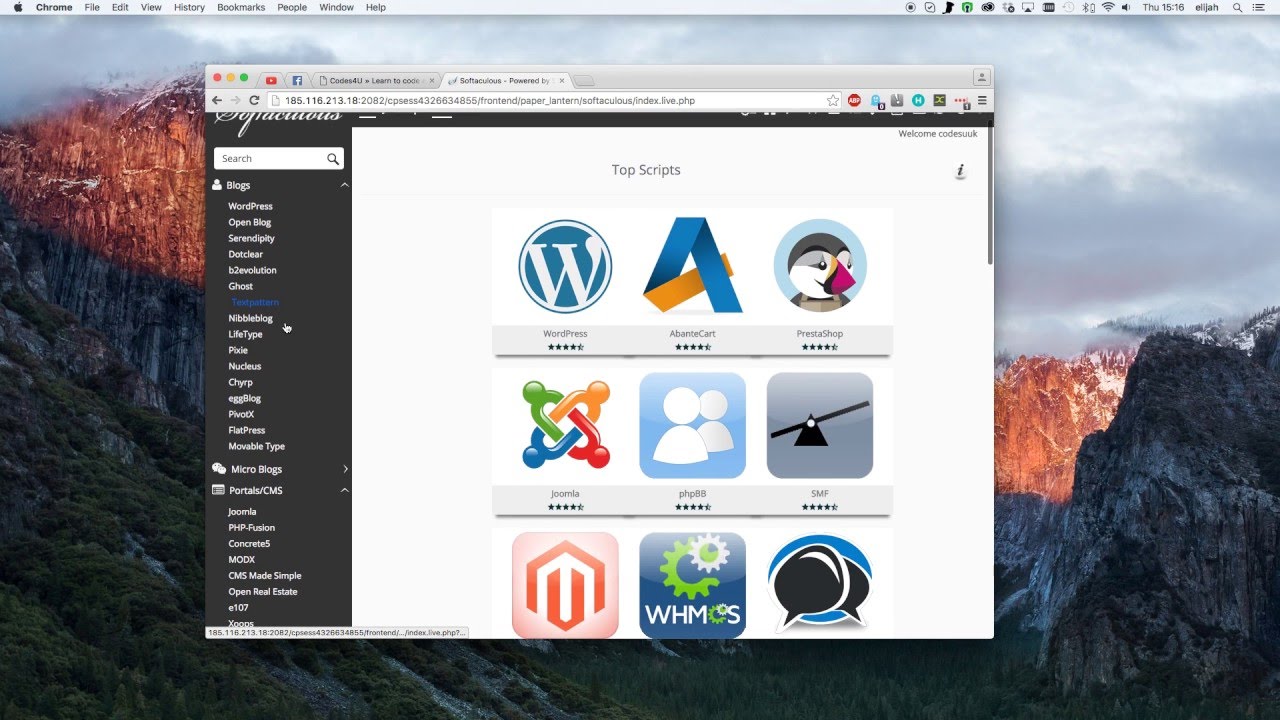Screen dimensions: 1280x720
Task: Open the Notification Center icon
Action: pos(1258,7)
